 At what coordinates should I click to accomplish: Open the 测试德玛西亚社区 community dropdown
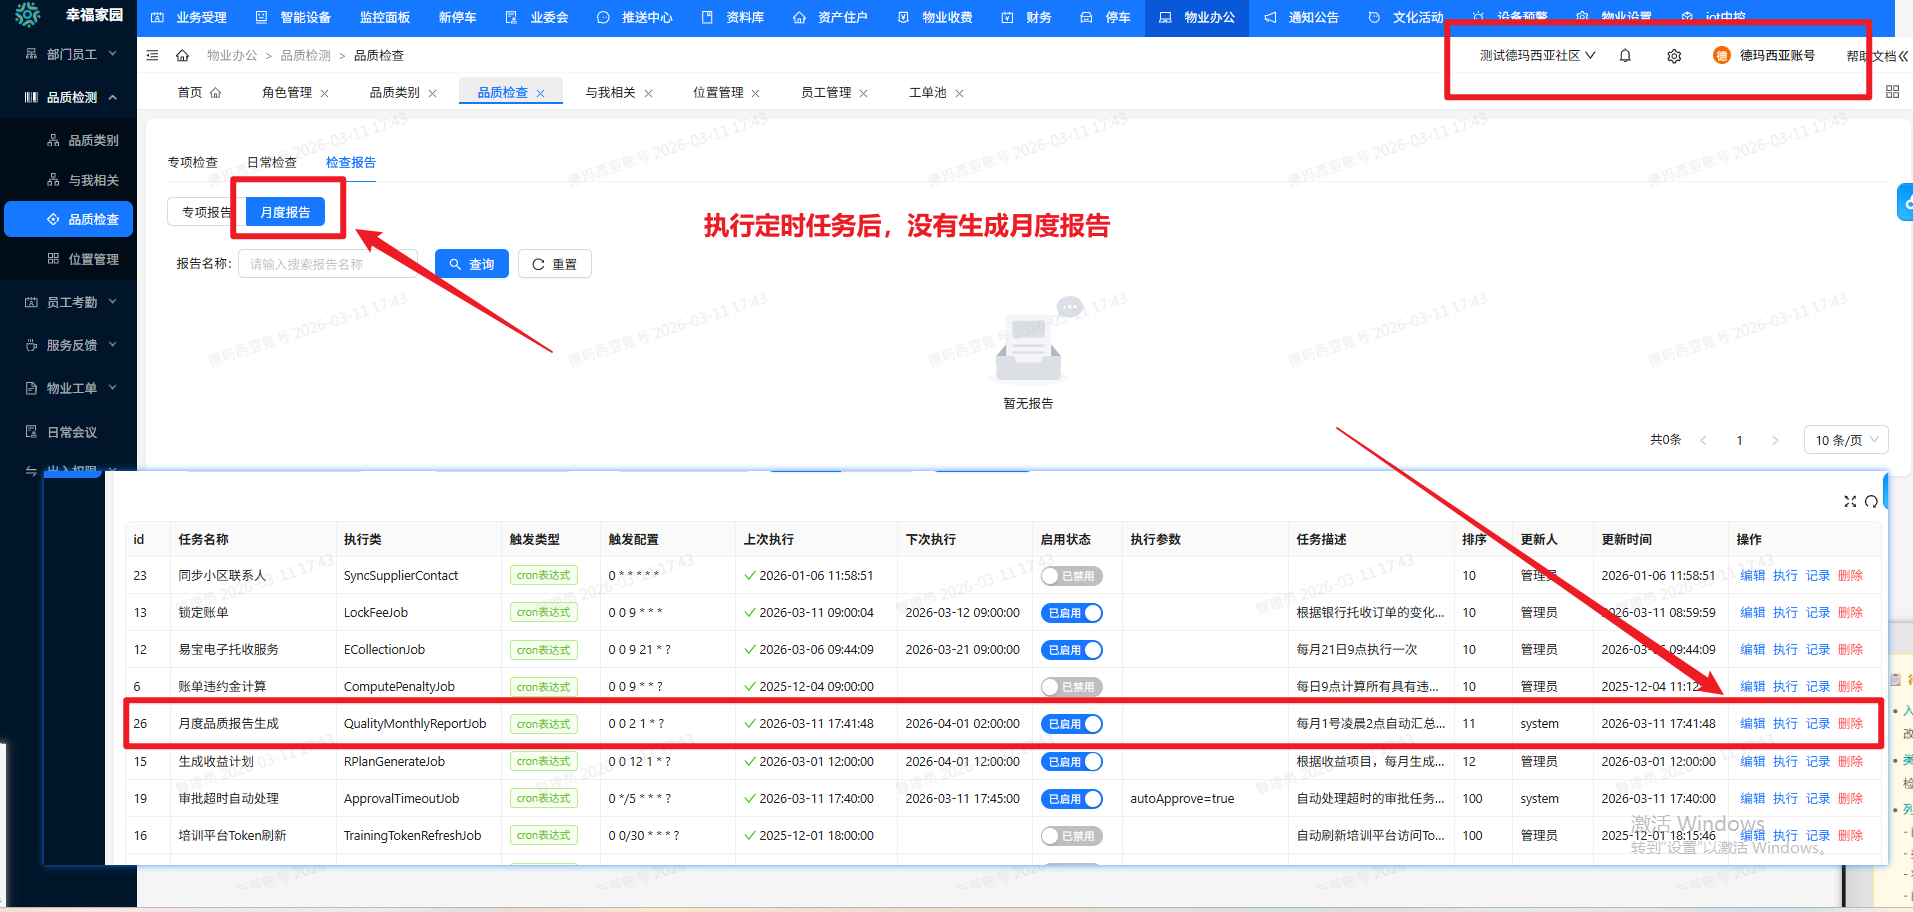[x=1537, y=56]
